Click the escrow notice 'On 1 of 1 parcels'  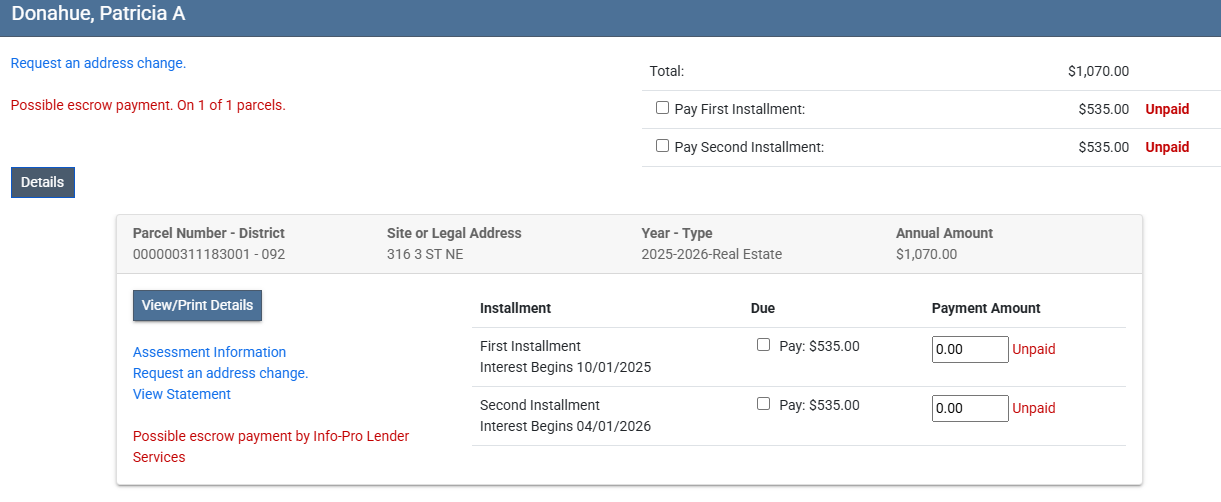coord(147,105)
